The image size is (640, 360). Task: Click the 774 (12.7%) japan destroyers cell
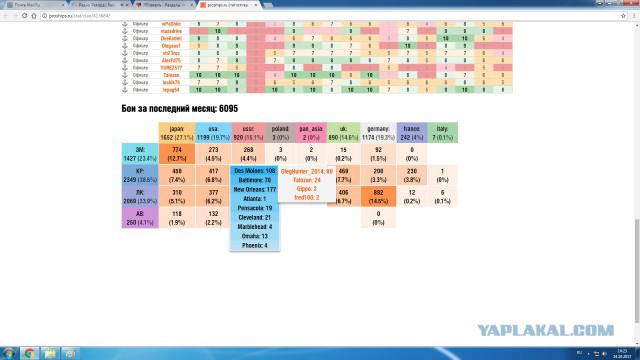click(177, 154)
